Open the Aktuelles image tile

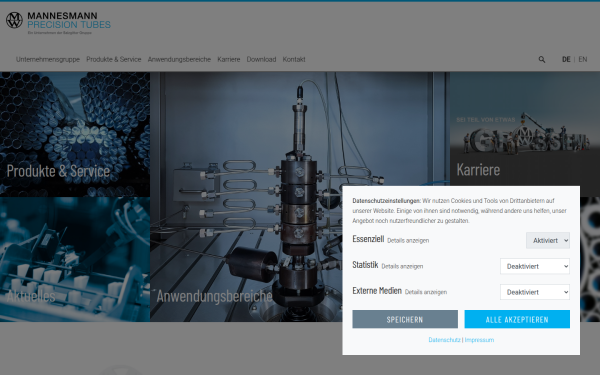pyautogui.click(x=75, y=259)
